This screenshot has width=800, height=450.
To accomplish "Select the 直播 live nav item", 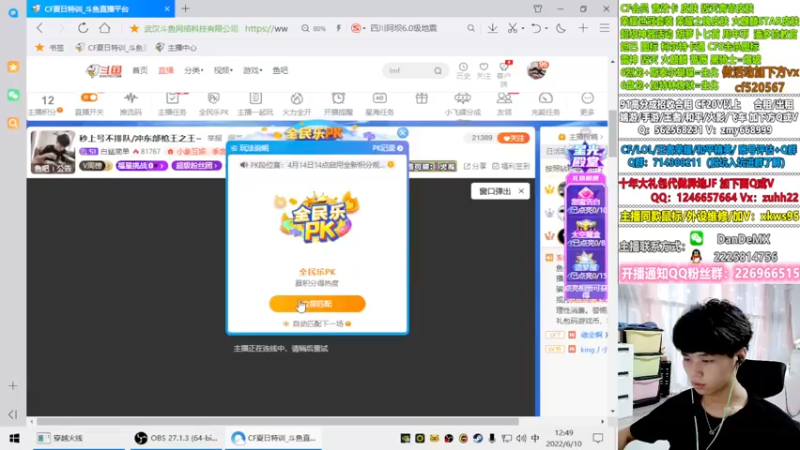I will [166, 70].
